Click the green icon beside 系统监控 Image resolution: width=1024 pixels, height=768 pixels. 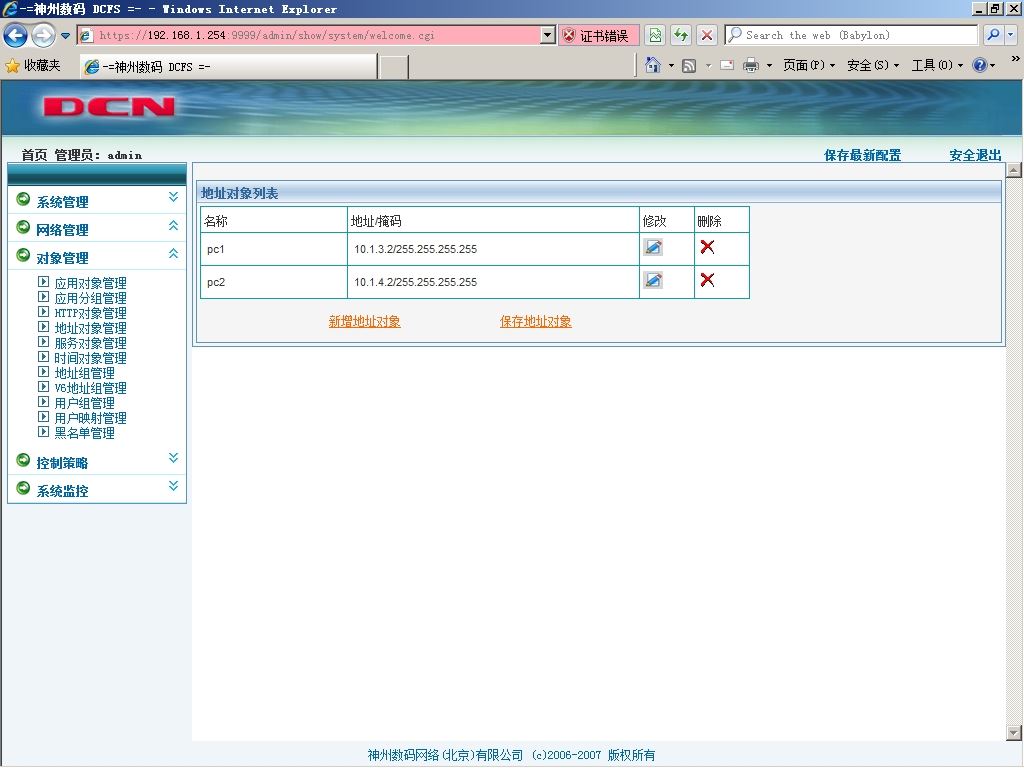(23, 488)
